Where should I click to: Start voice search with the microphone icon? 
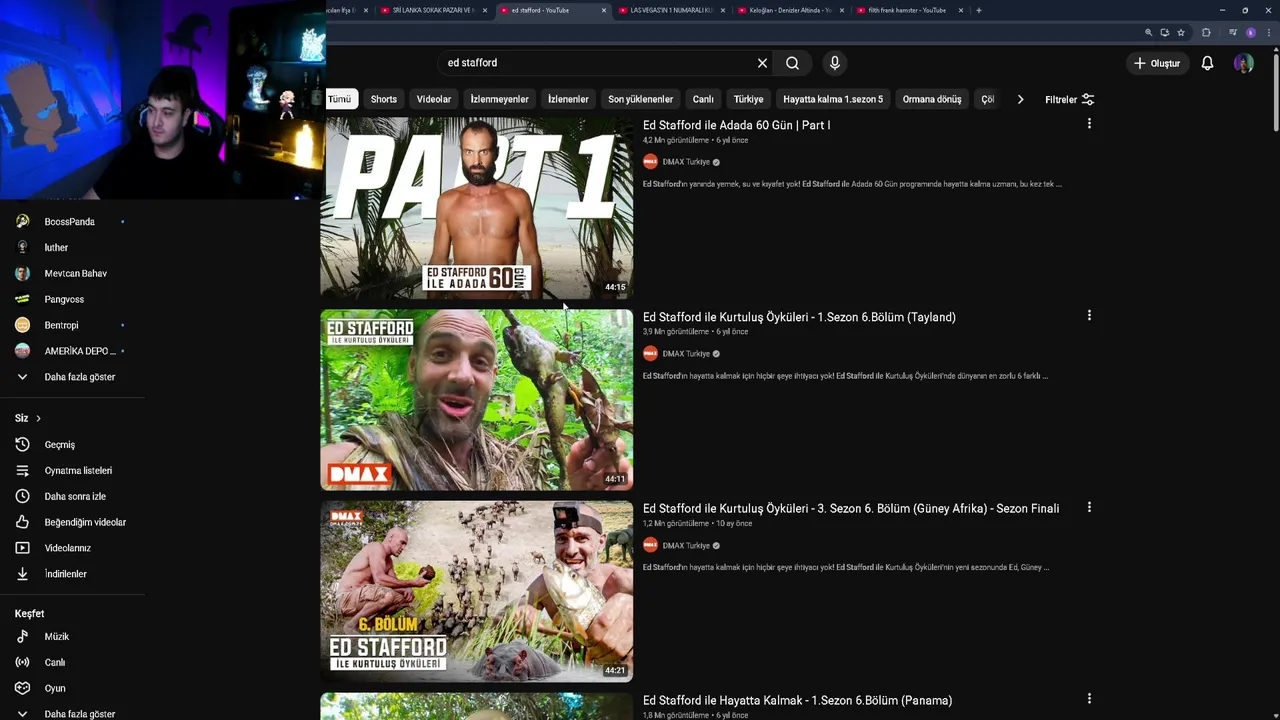[835, 63]
